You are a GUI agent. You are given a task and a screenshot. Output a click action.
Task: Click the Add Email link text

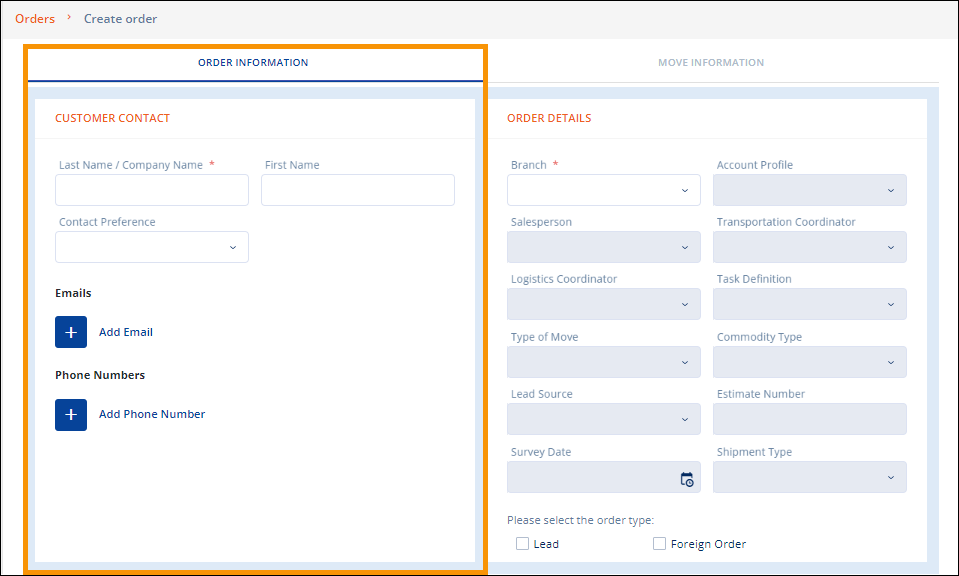126,332
